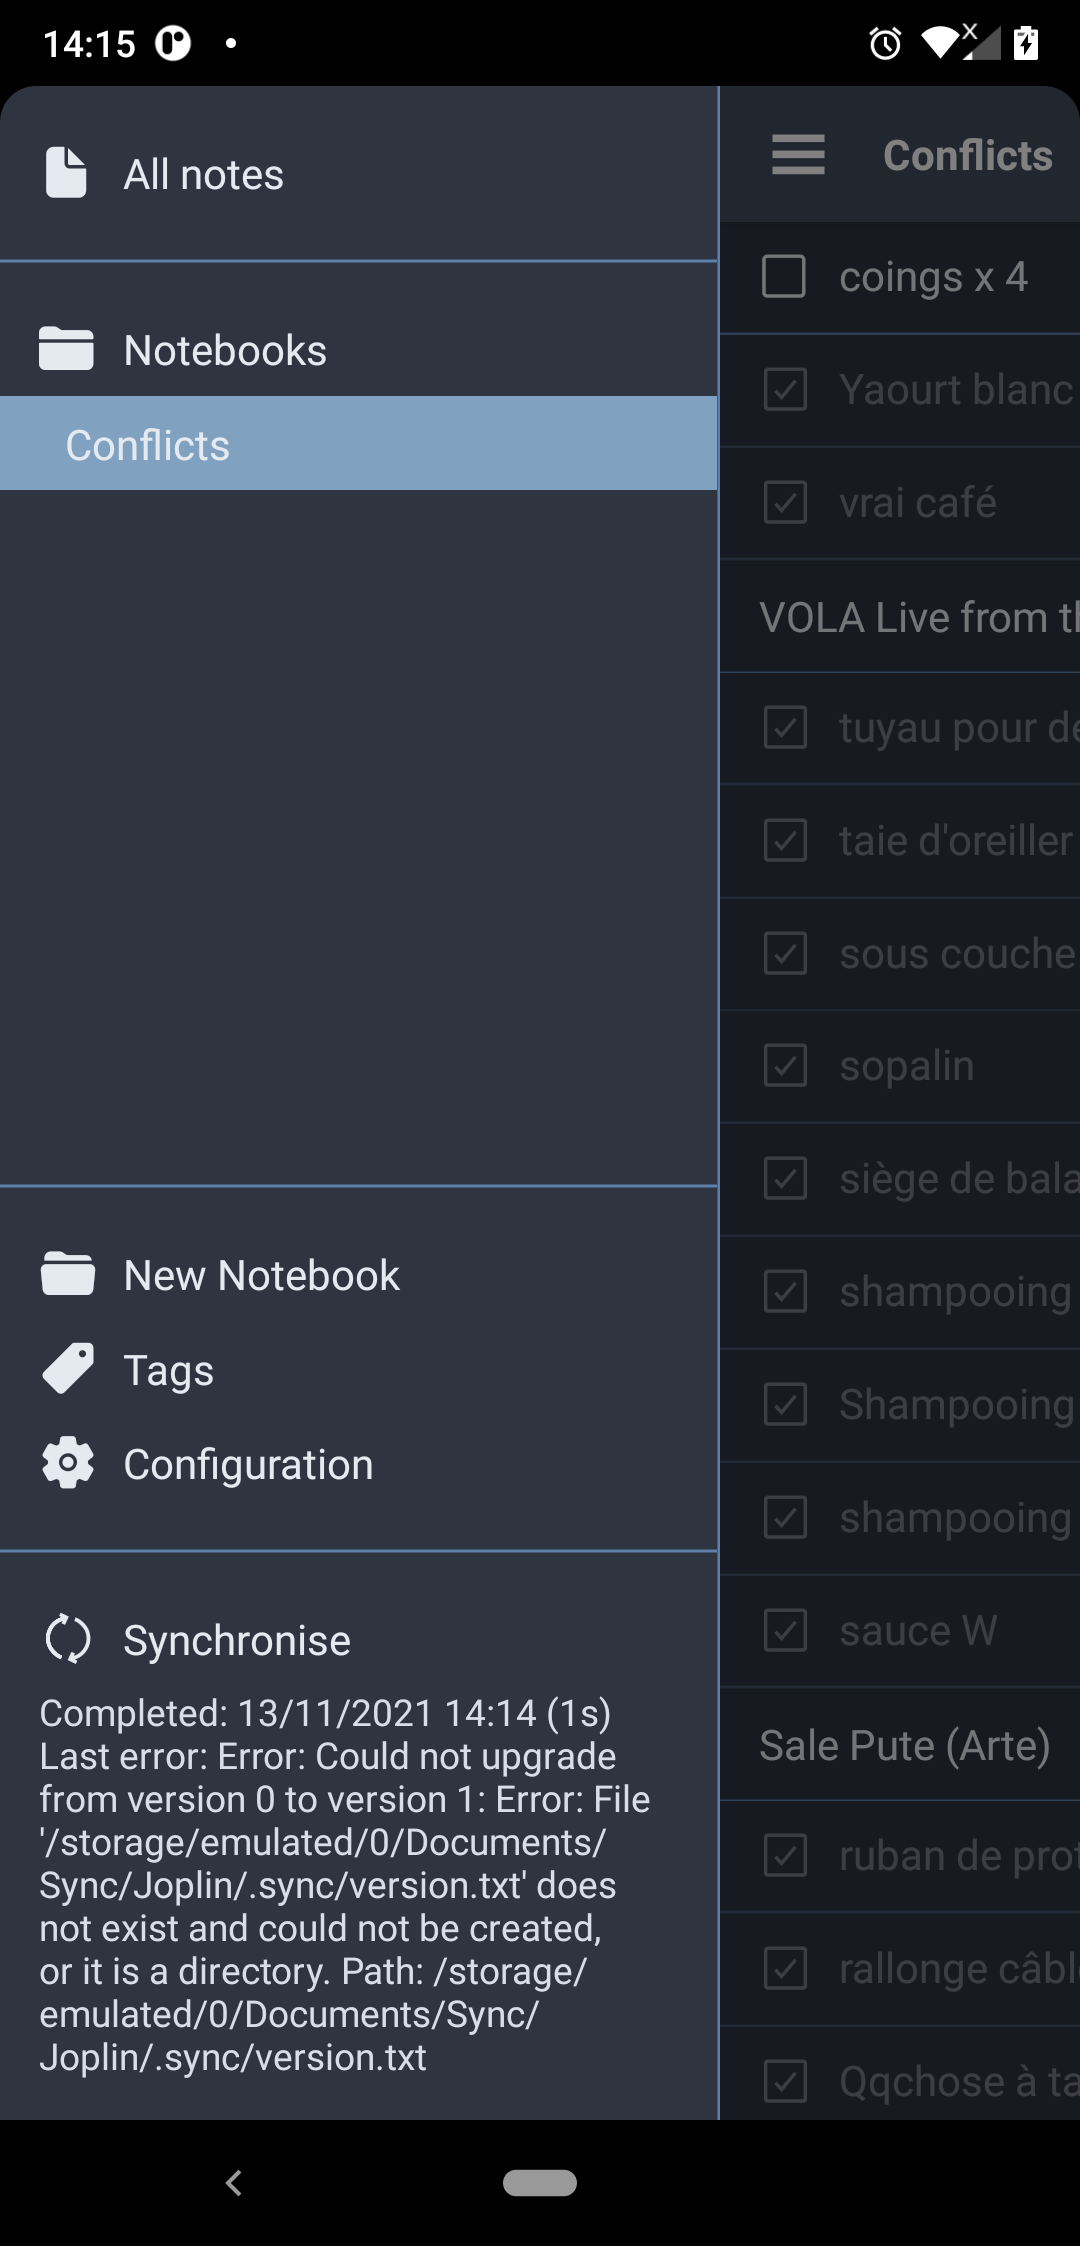Open Tags using the tag icon
The image size is (1080, 2246).
point(66,1368)
